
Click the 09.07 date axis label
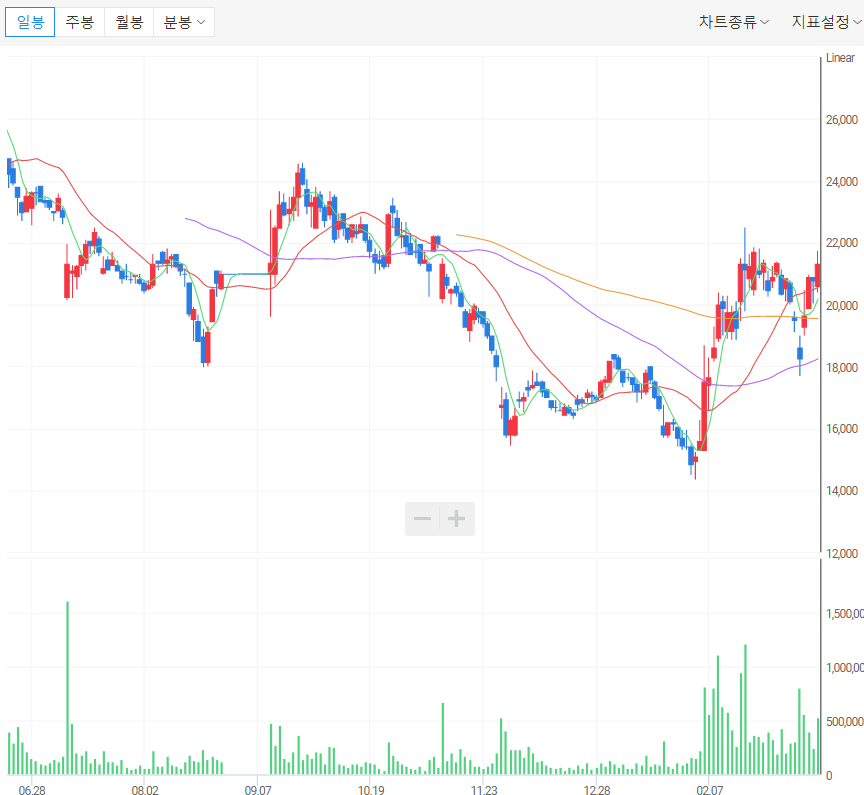(258, 790)
